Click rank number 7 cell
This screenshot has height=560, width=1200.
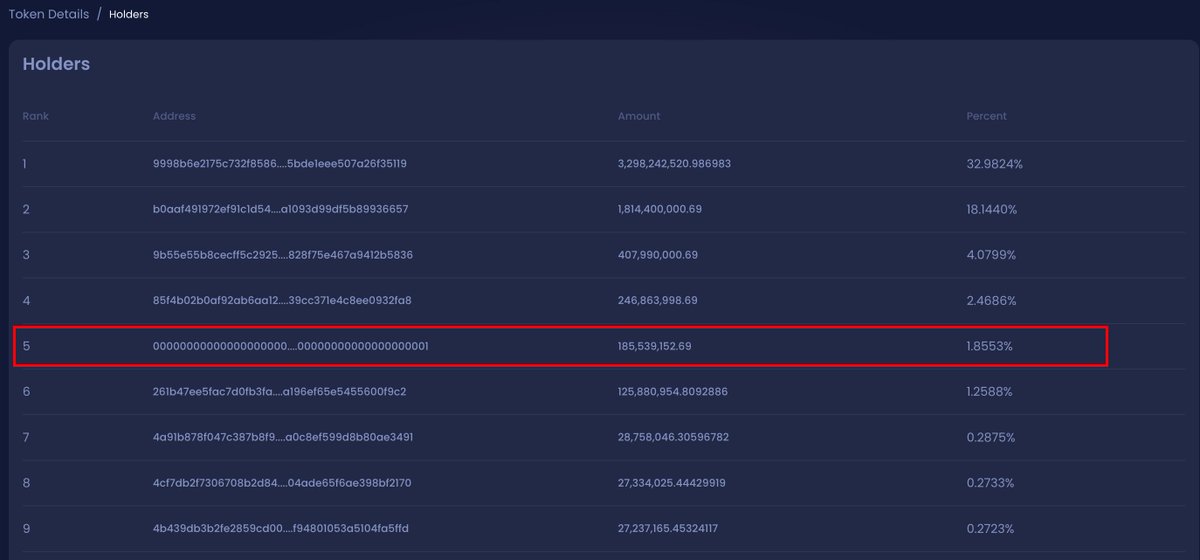(26, 437)
